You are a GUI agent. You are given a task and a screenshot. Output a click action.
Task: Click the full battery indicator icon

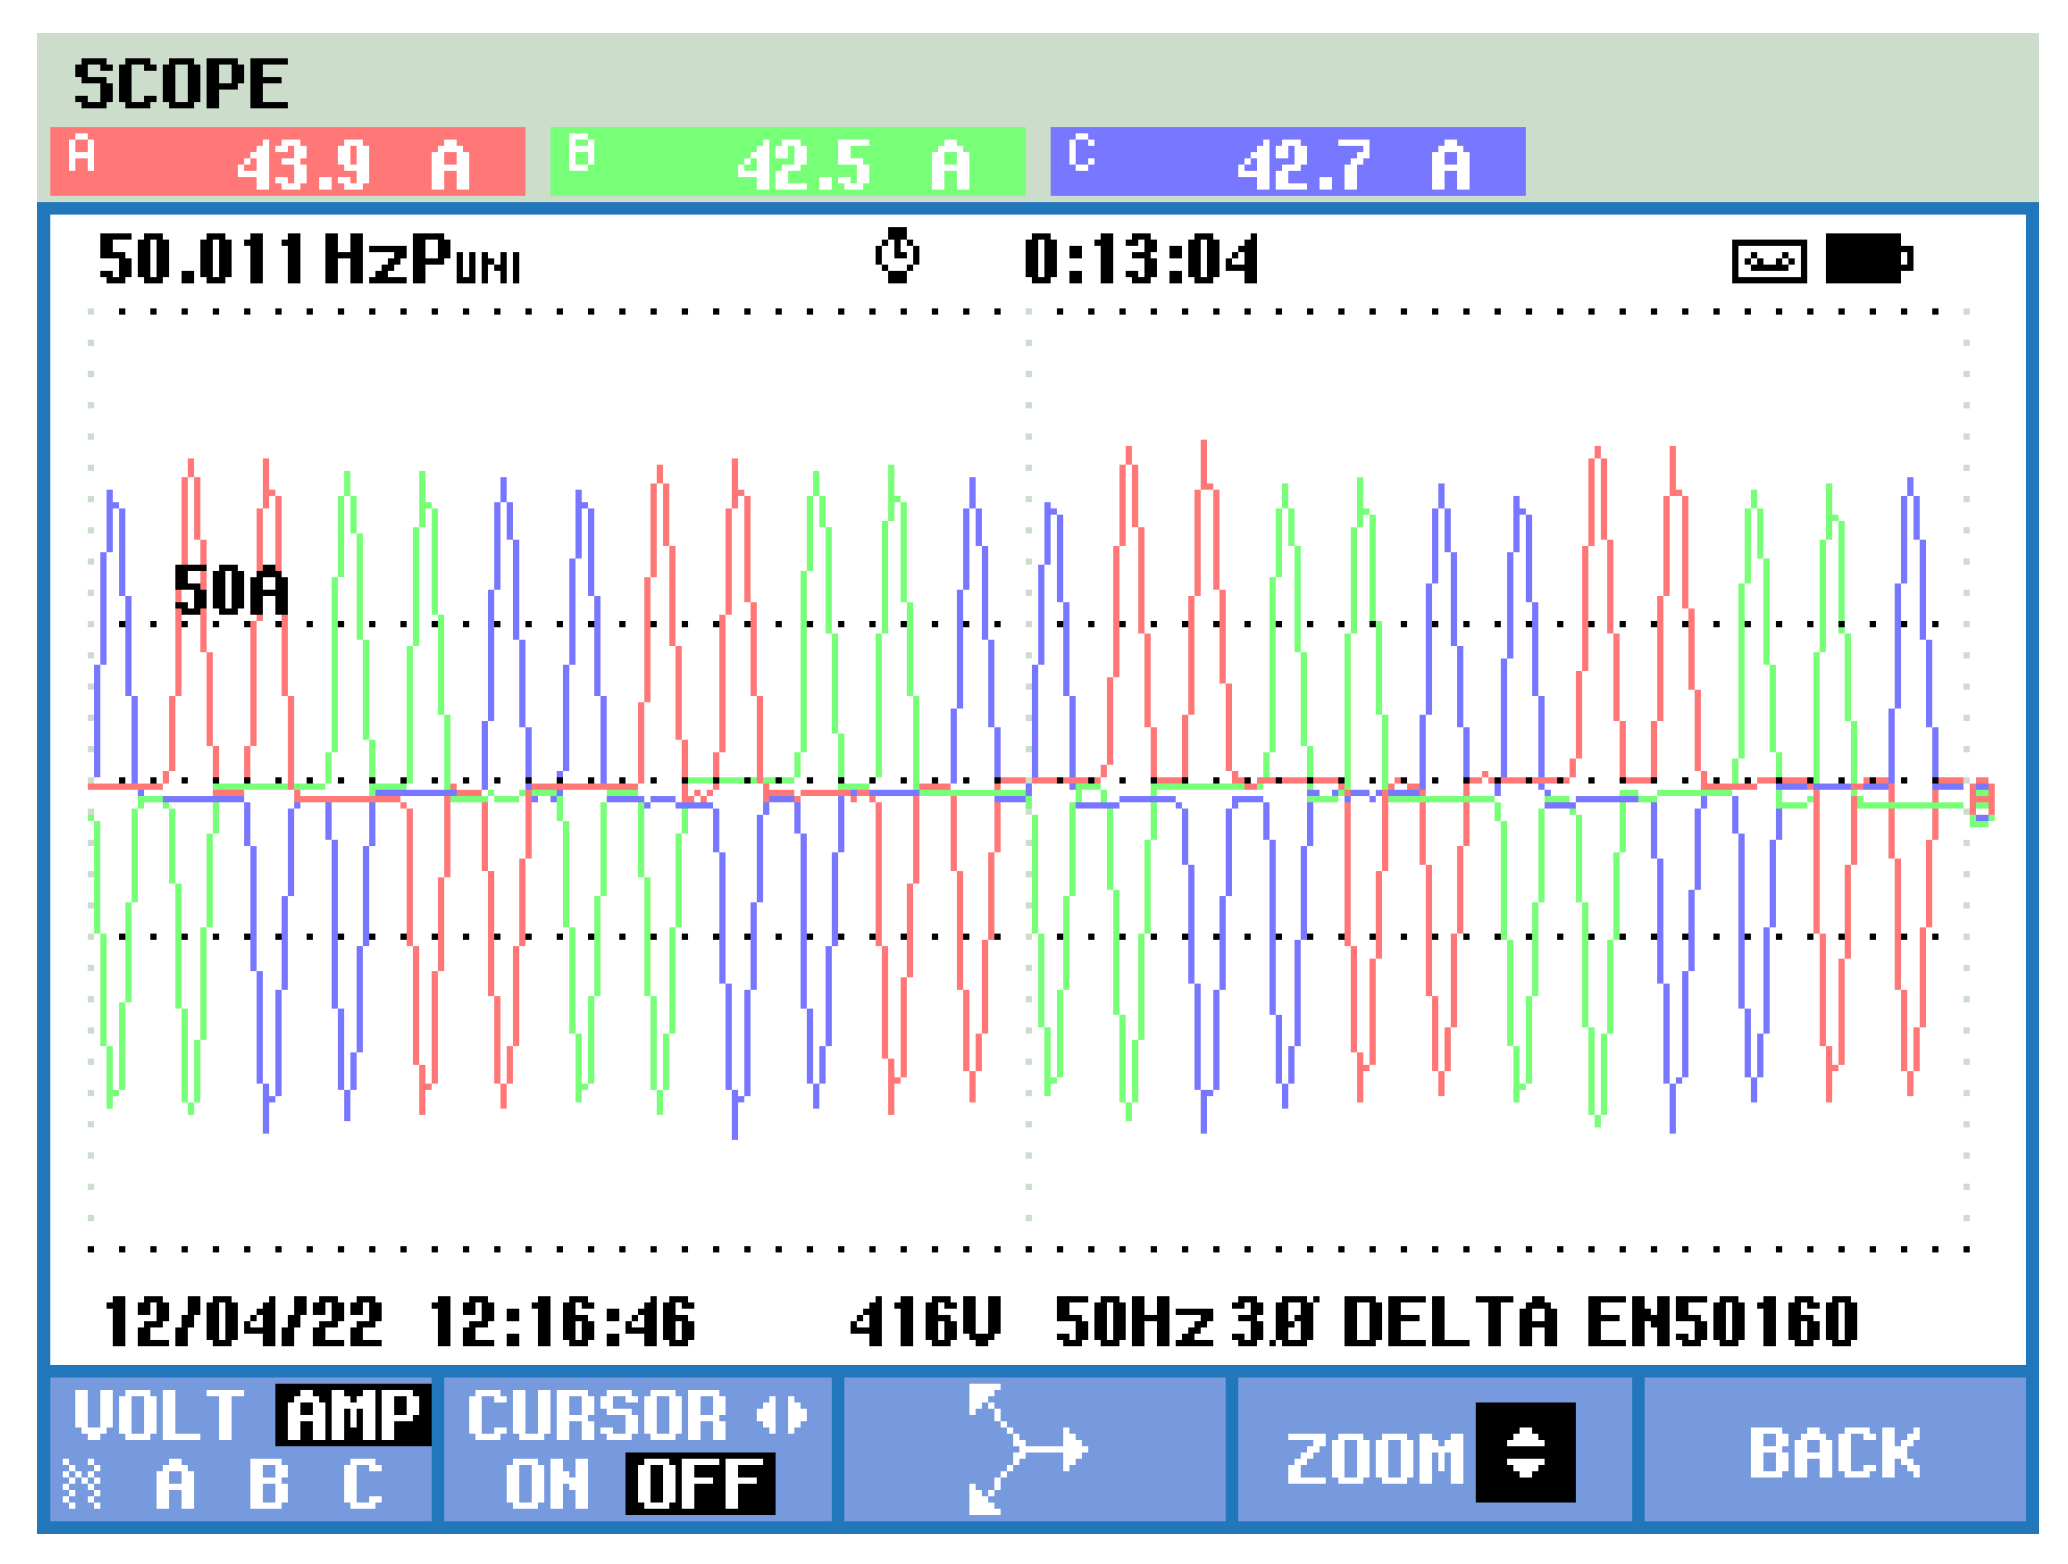click(x=1868, y=260)
